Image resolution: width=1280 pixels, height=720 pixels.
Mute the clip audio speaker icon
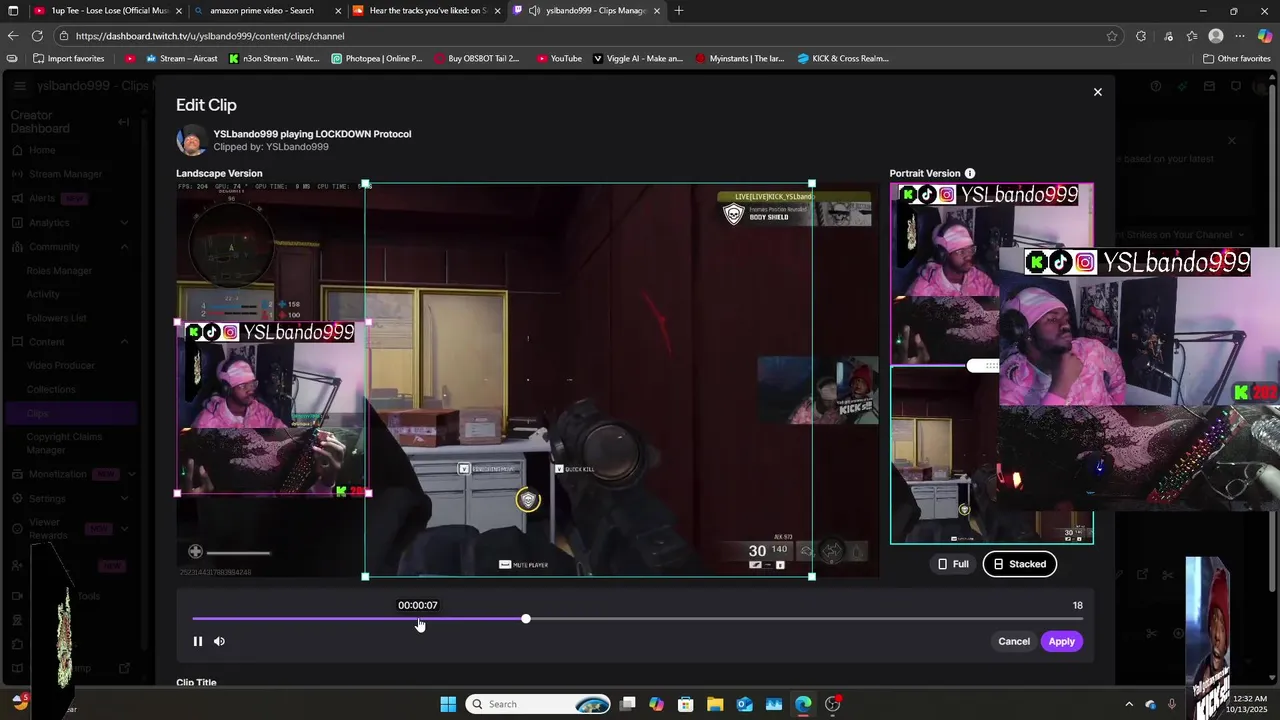coord(219,641)
